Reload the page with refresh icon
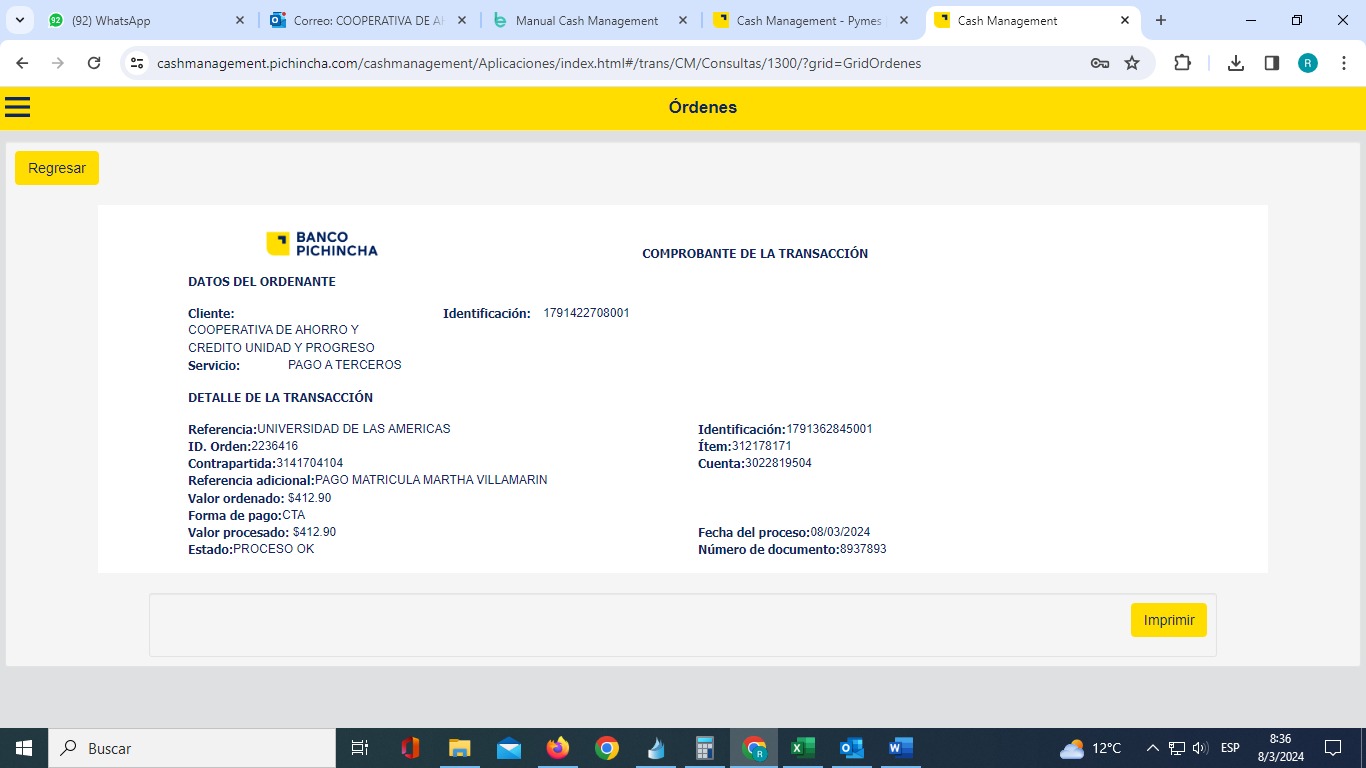The image size is (1366, 768). pyautogui.click(x=94, y=63)
